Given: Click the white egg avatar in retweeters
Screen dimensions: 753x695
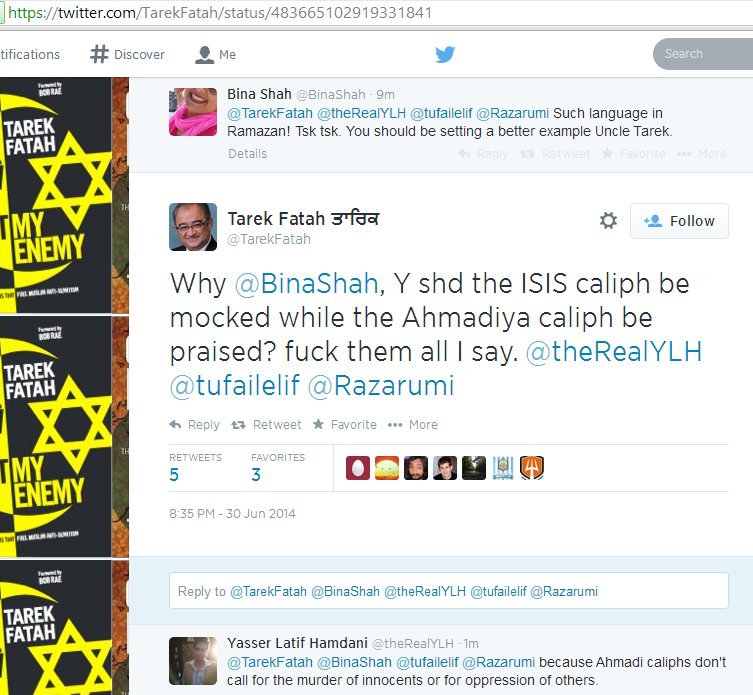Looking at the screenshot, I should (358, 468).
